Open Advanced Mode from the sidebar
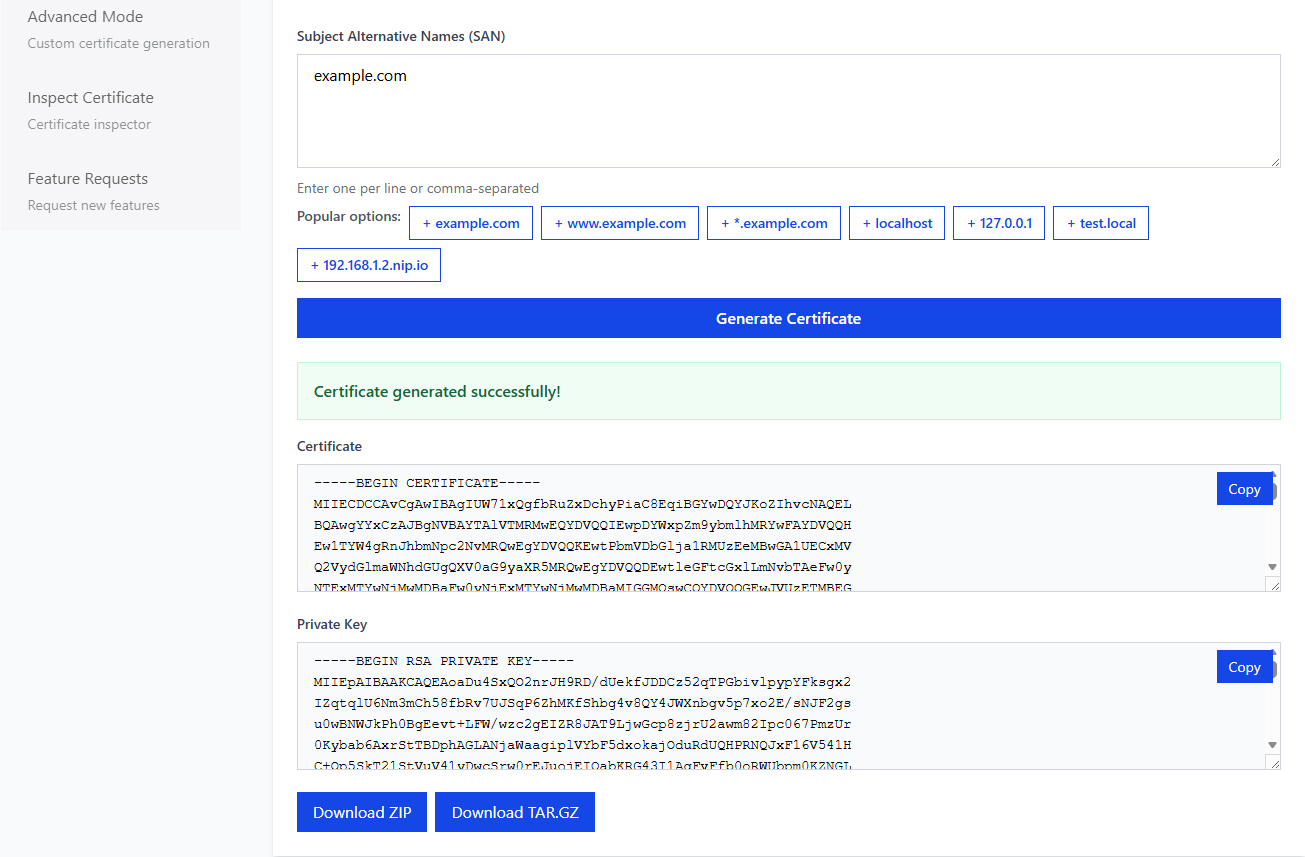This screenshot has height=857, width=1305. pos(85,16)
